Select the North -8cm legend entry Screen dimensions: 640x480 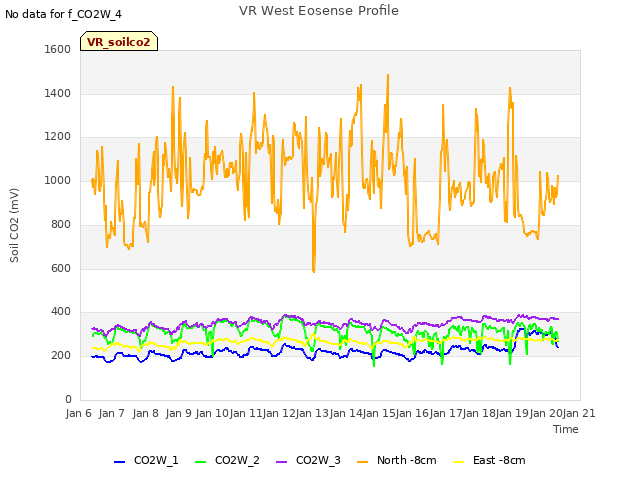397,460
